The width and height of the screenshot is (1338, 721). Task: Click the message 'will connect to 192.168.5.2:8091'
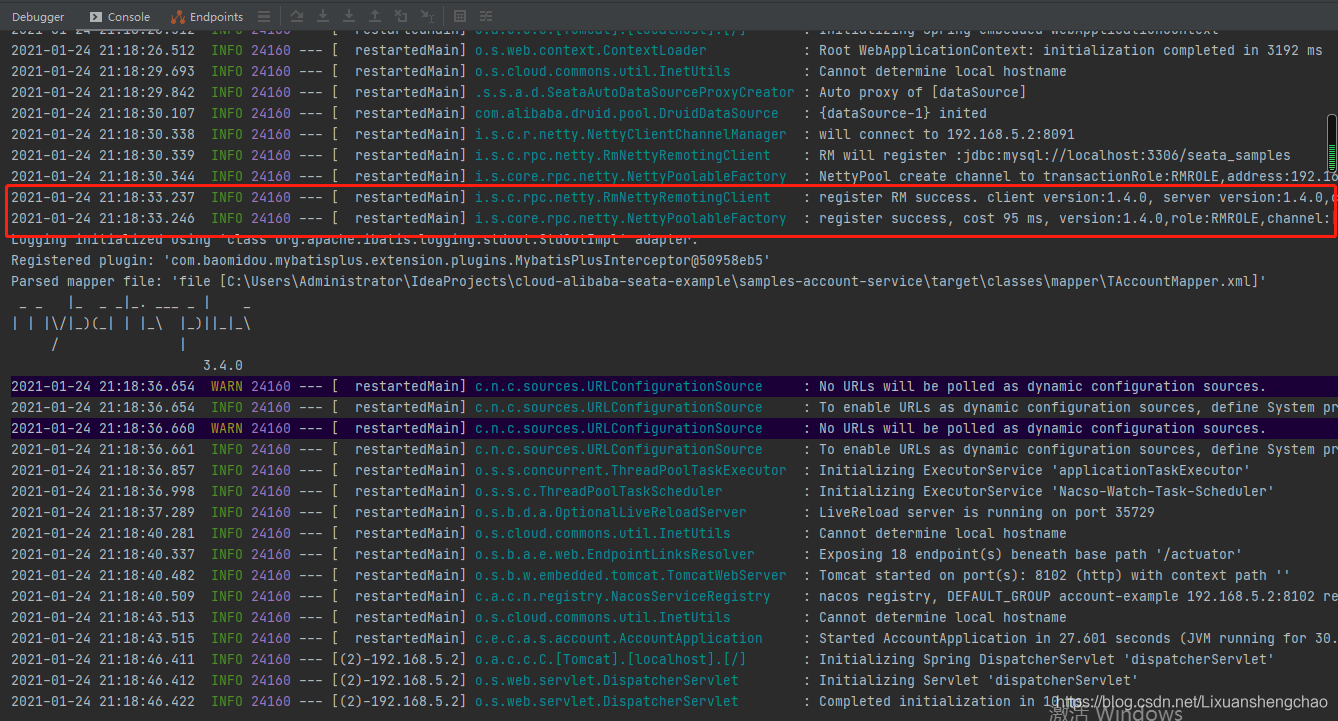pos(947,134)
